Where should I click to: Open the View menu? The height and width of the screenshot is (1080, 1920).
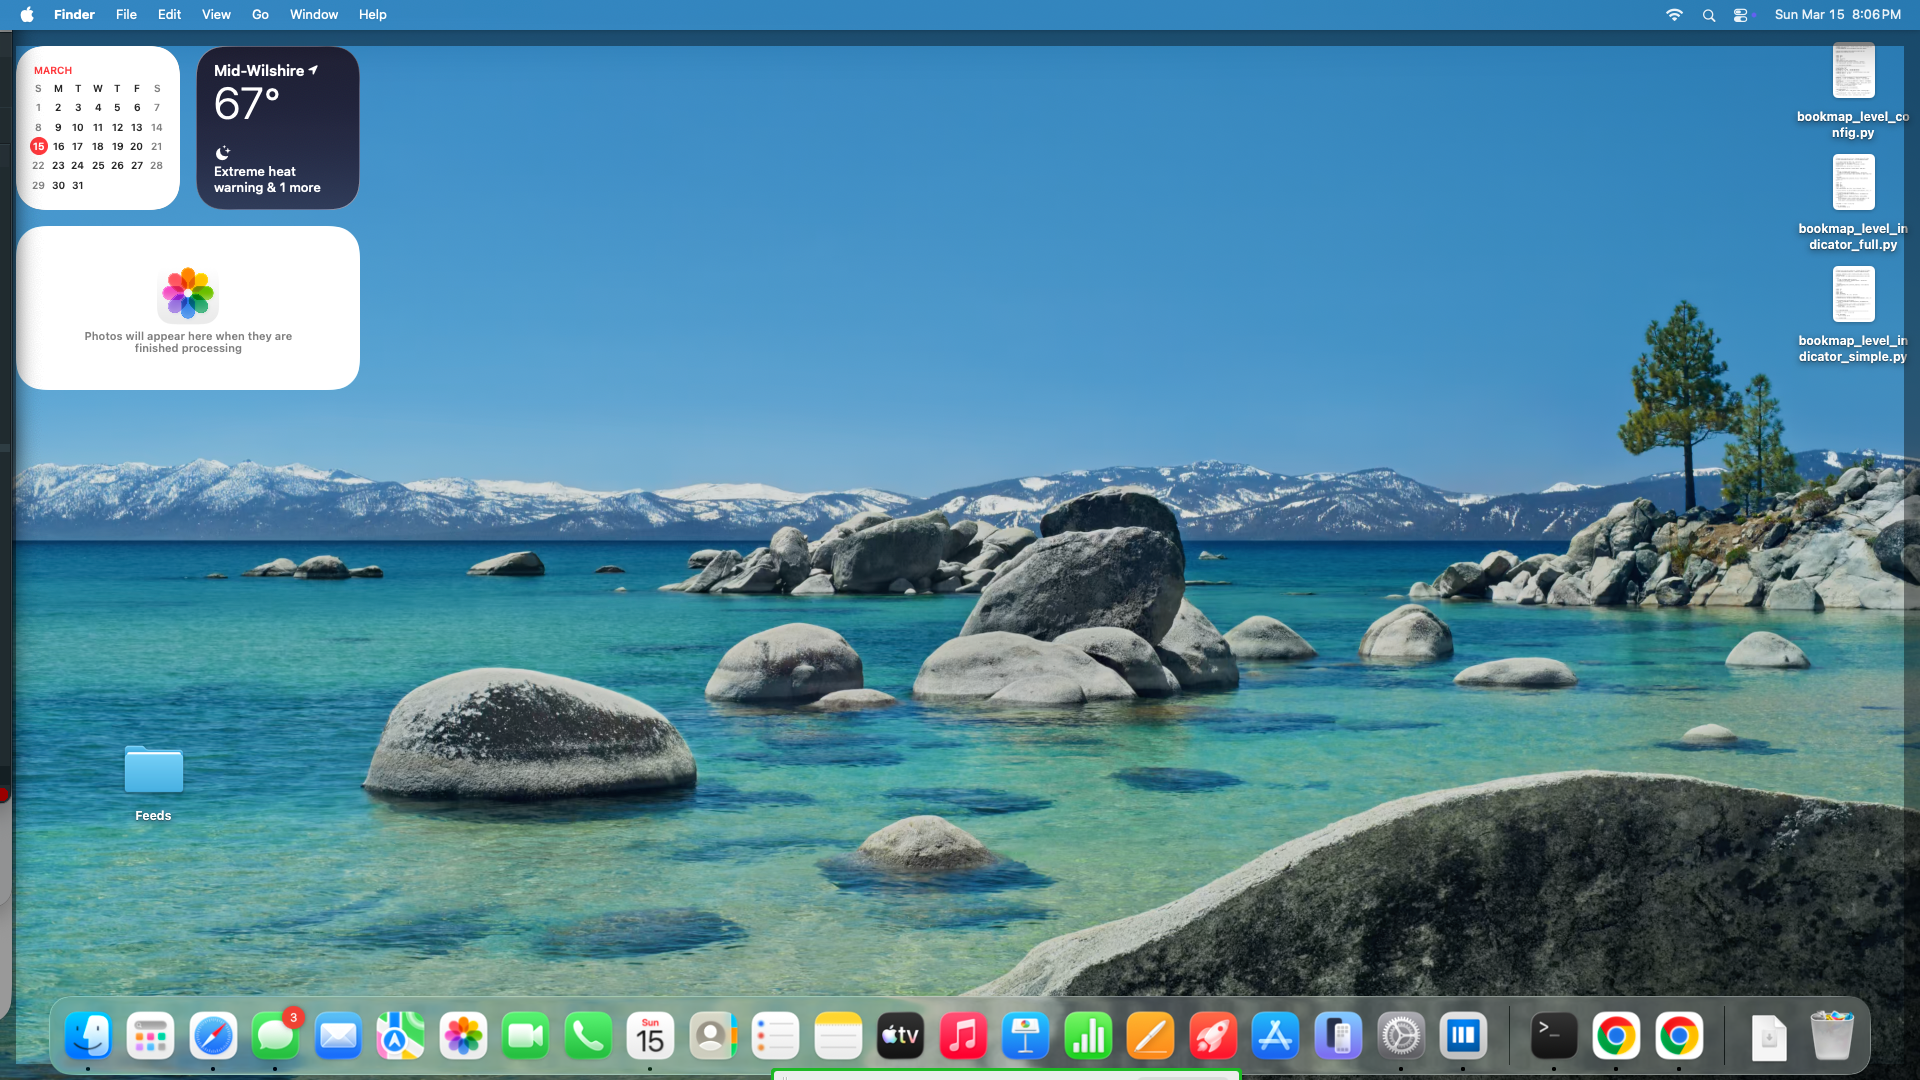(x=216, y=15)
